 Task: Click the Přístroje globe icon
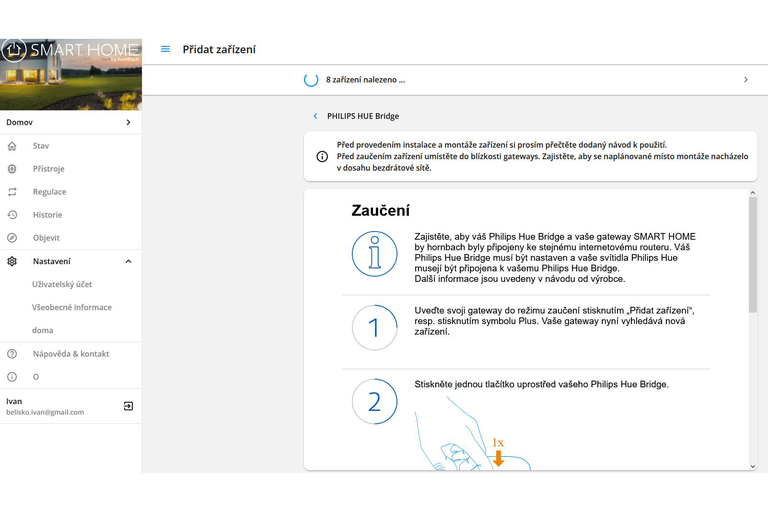coord(12,169)
